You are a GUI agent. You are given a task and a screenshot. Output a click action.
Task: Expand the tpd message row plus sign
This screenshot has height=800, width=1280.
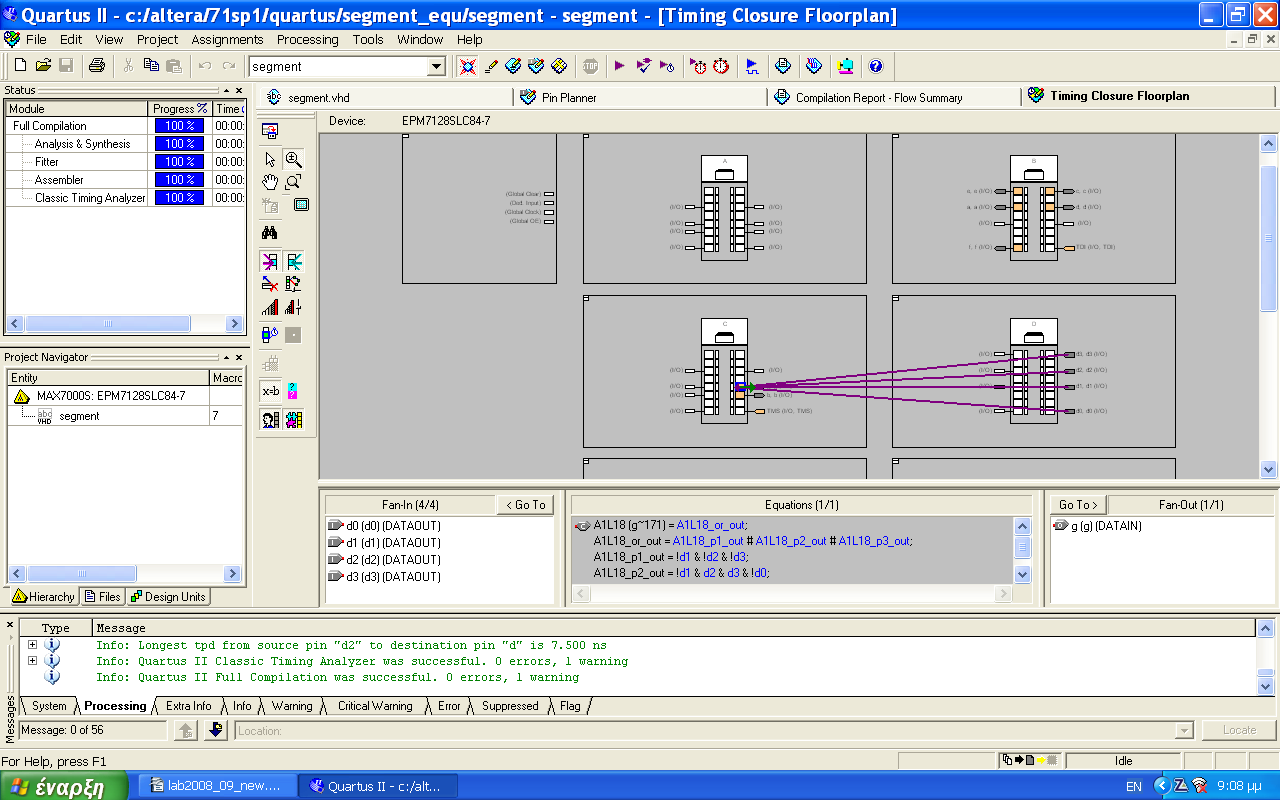(x=33, y=645)
